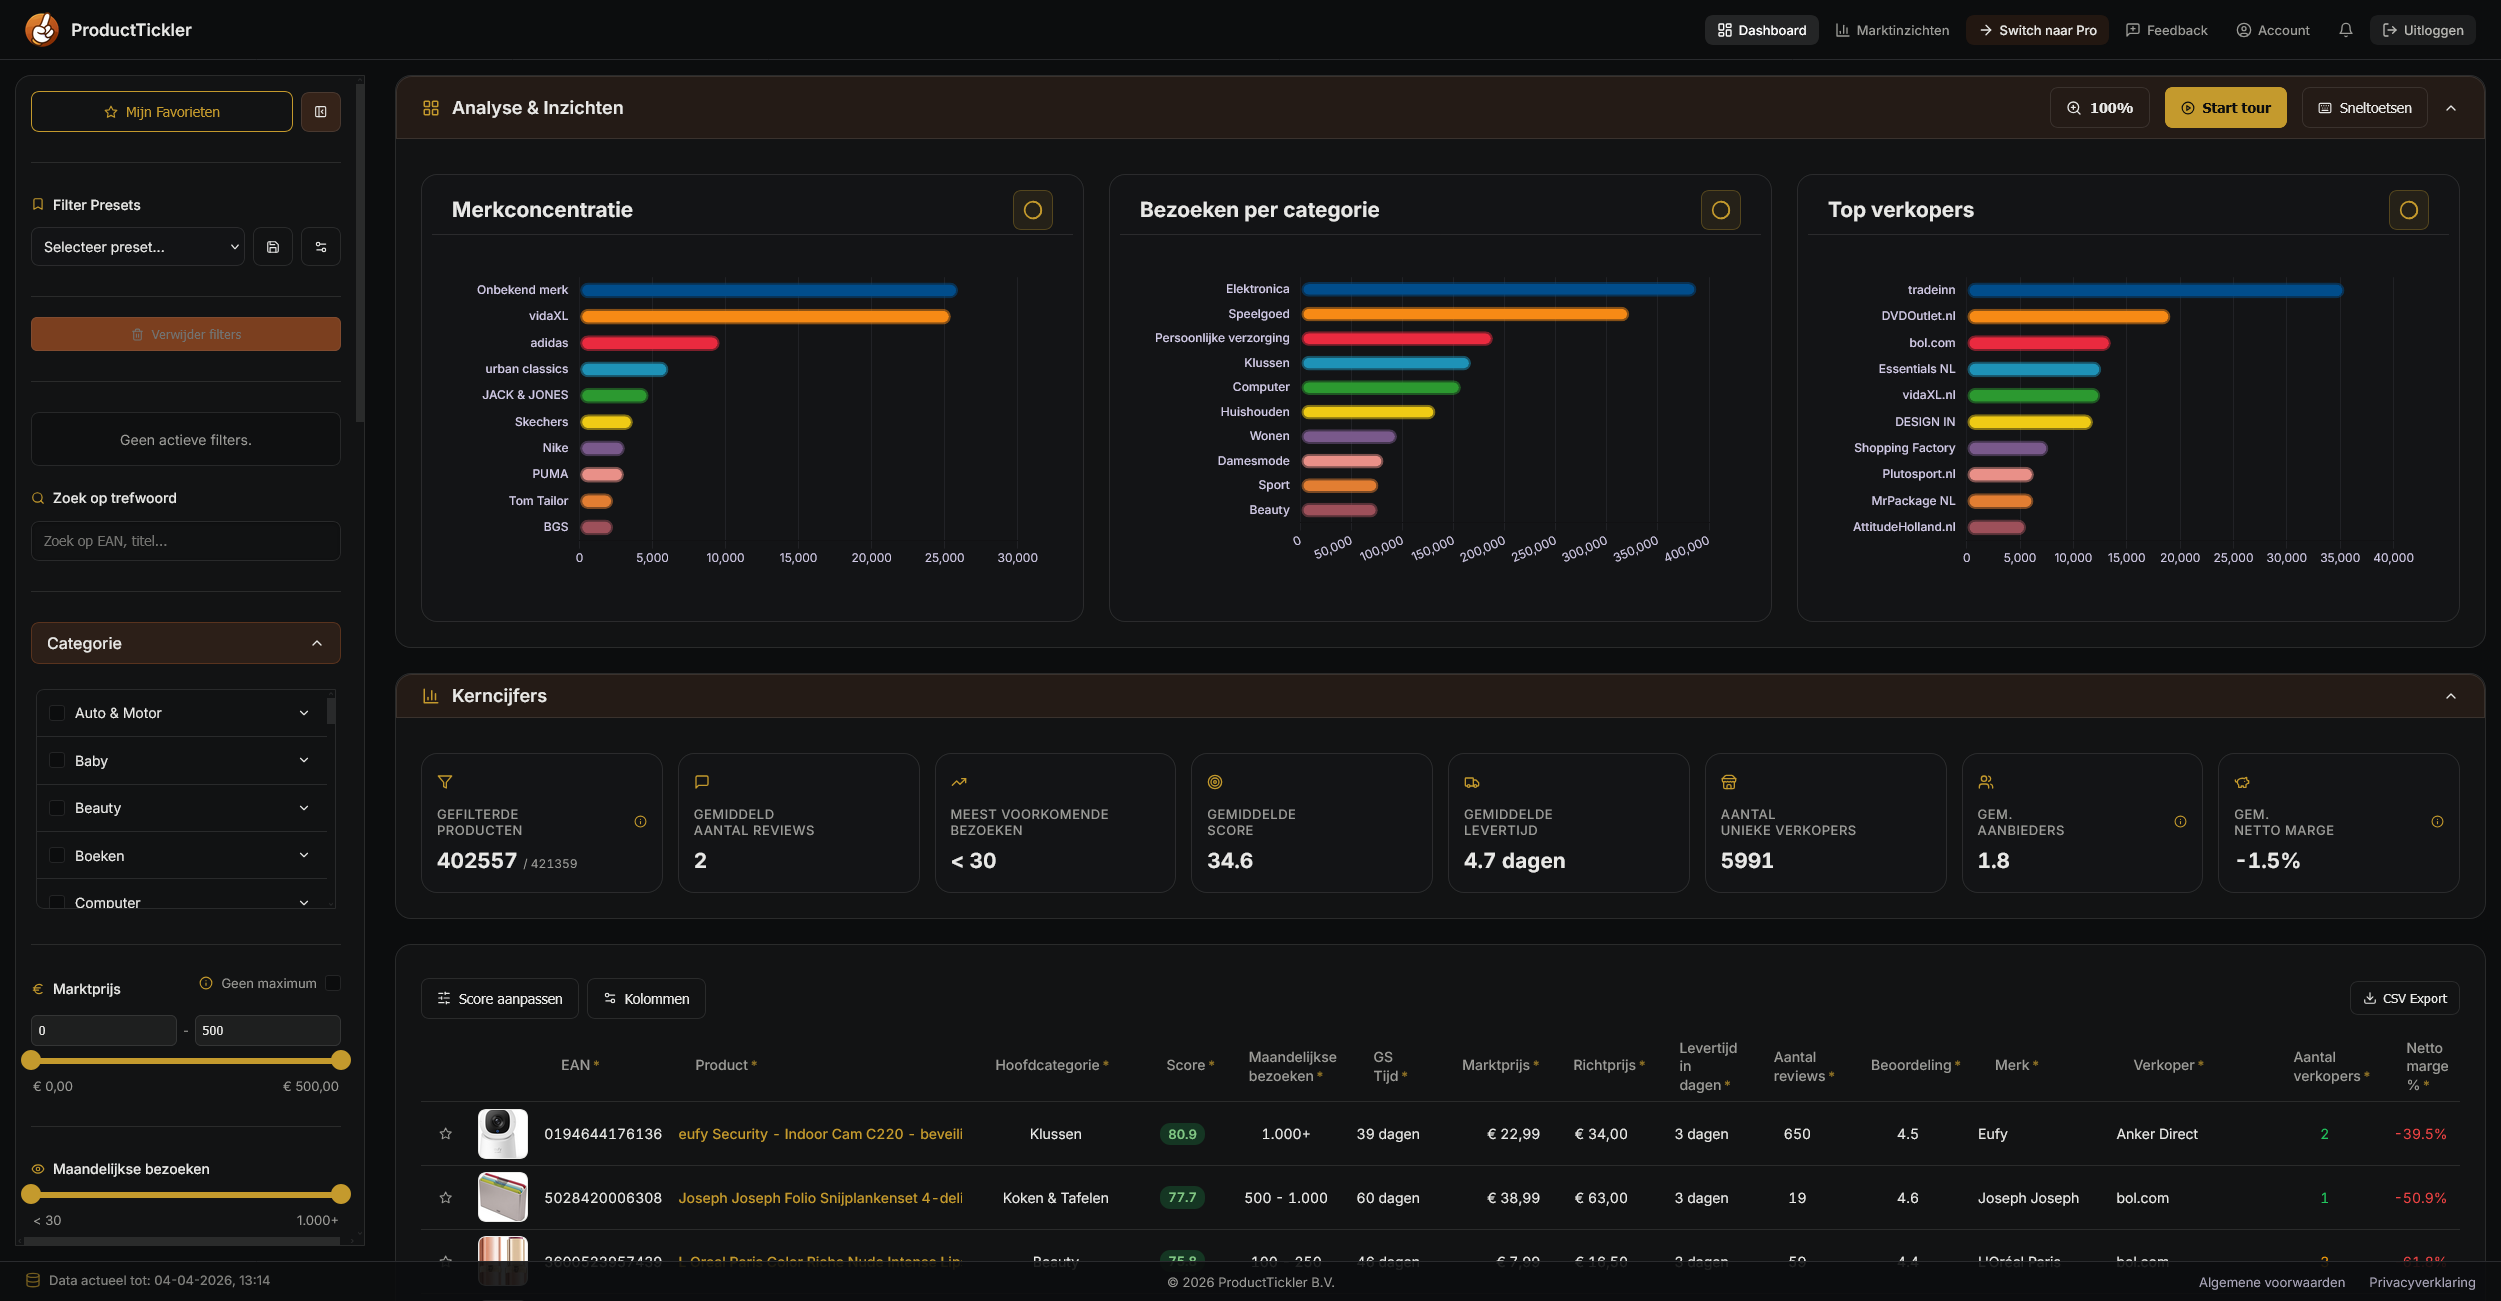2501x1301 pixels.
Task: Click info icon on Gefilterde producten card
Action: 640,822
